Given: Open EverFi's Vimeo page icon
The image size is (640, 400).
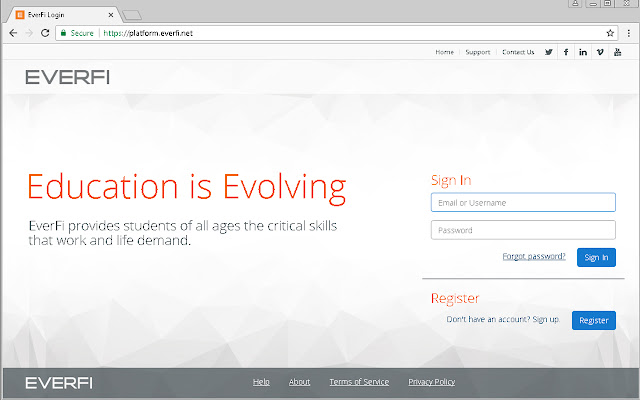Looking at the screenshot, I should tap(600, 52).
